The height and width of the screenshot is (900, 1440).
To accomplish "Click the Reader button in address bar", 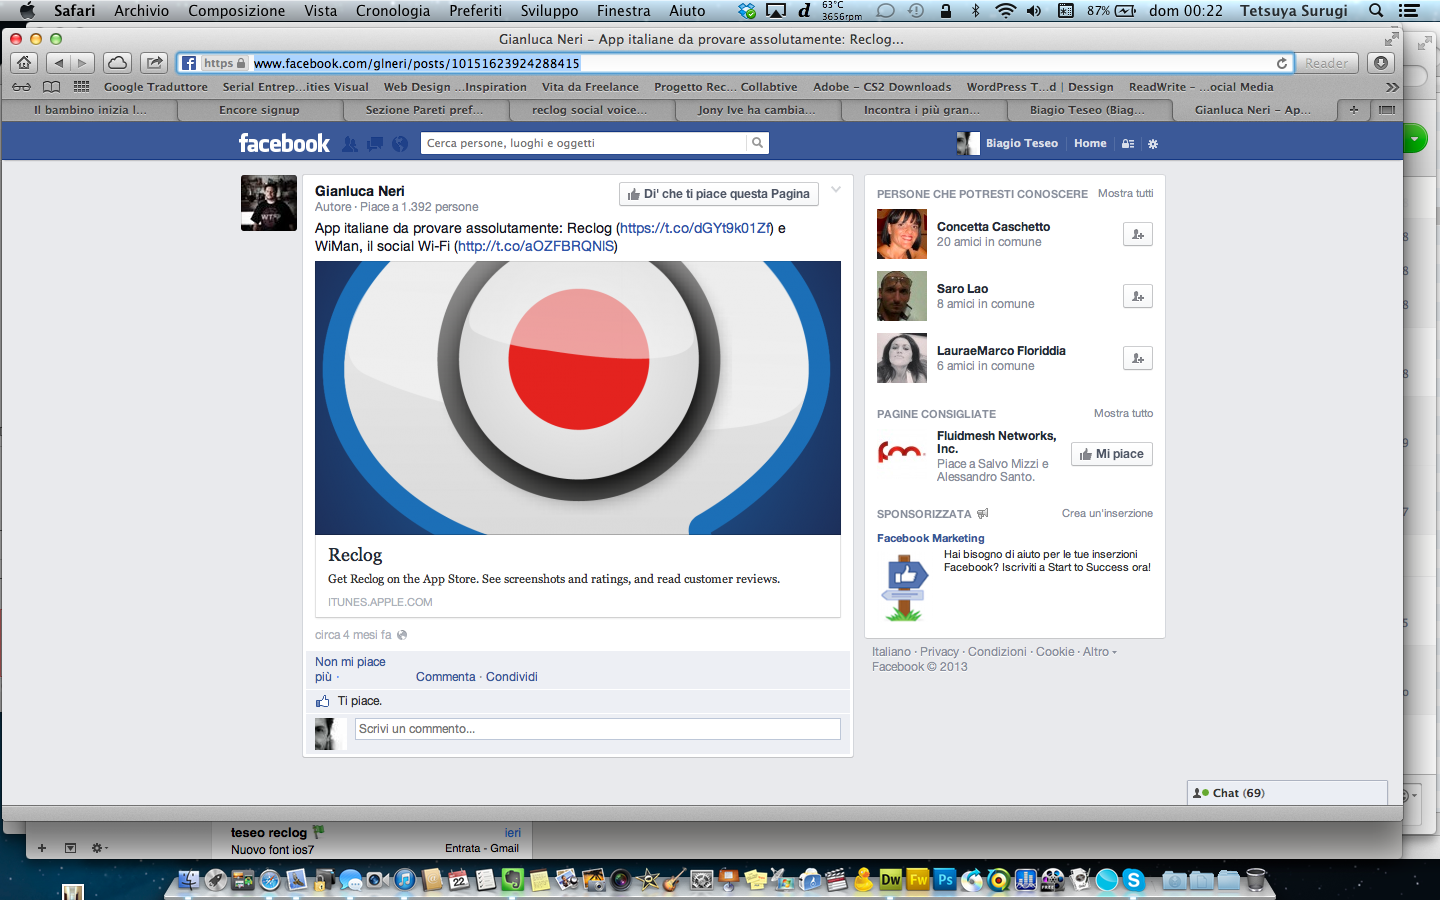I will click(x=1326, y=63).
